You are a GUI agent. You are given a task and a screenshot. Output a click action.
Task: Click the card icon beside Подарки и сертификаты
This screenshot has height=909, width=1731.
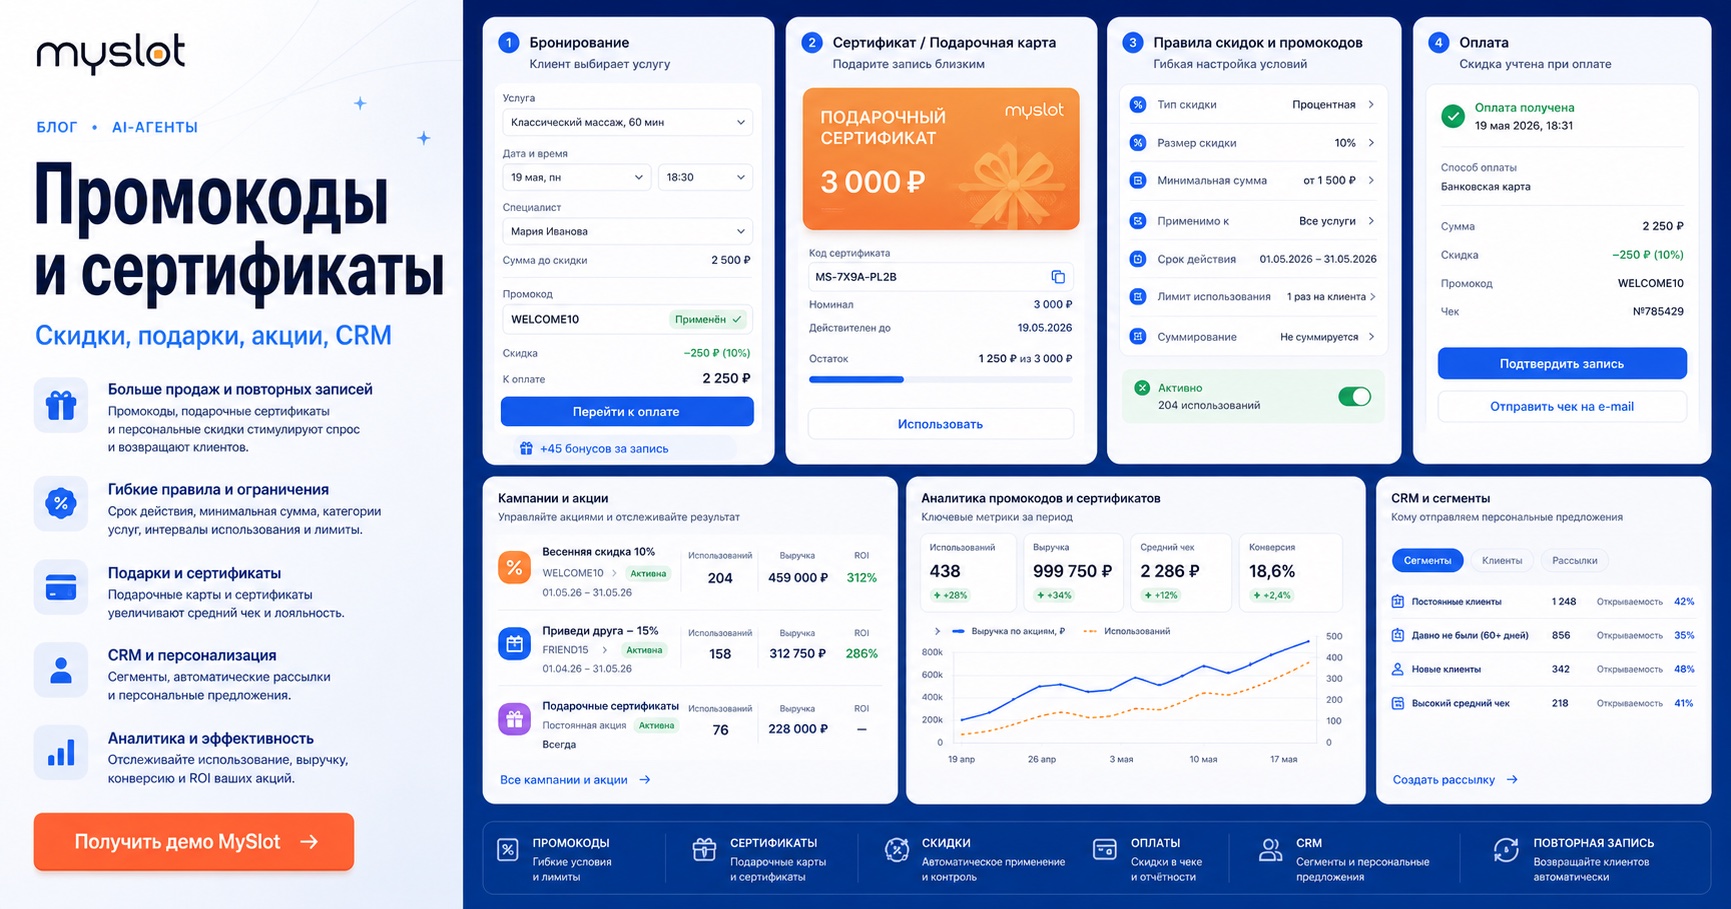(61, 587)
